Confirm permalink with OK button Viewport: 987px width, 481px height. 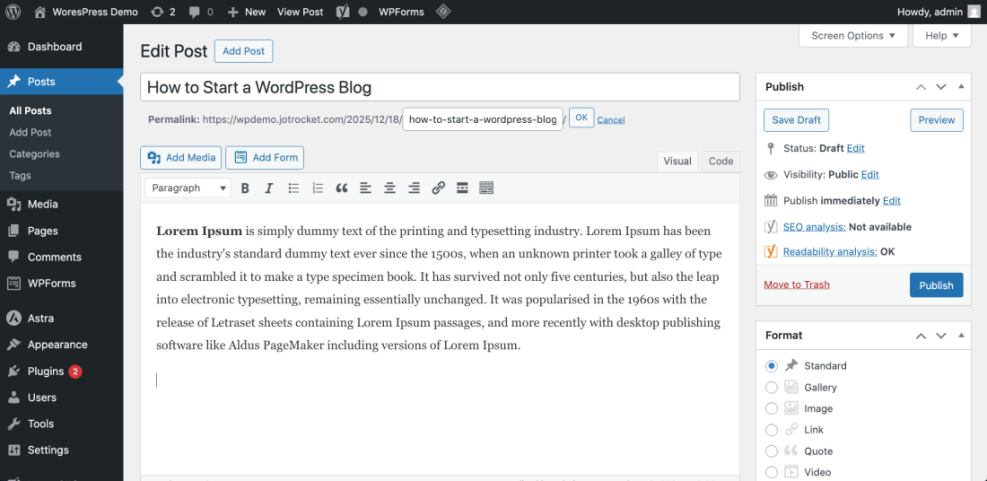582,118
